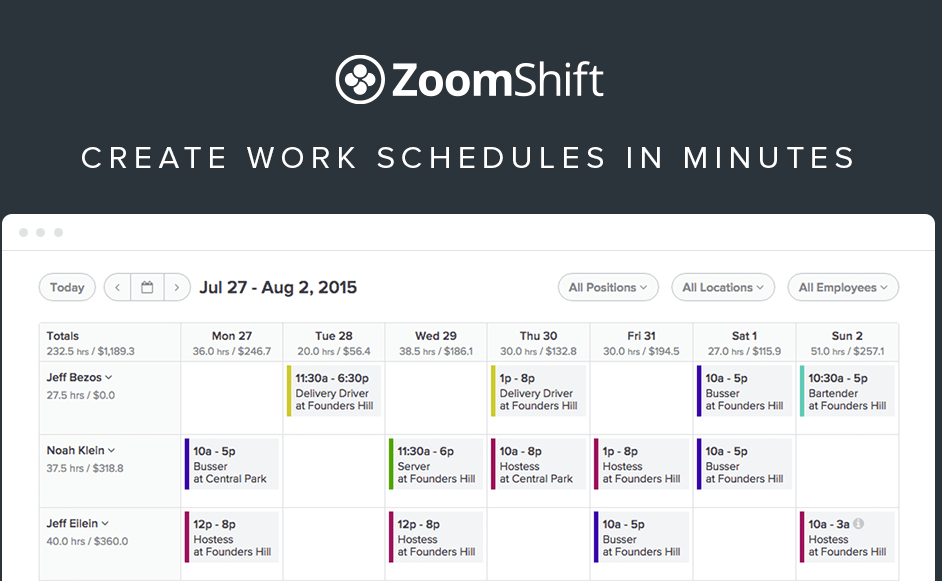Screen dimensions: 942x581
Task: Select the Mon 27 column header
Action: pyautogui.click(x=232, y=343)
